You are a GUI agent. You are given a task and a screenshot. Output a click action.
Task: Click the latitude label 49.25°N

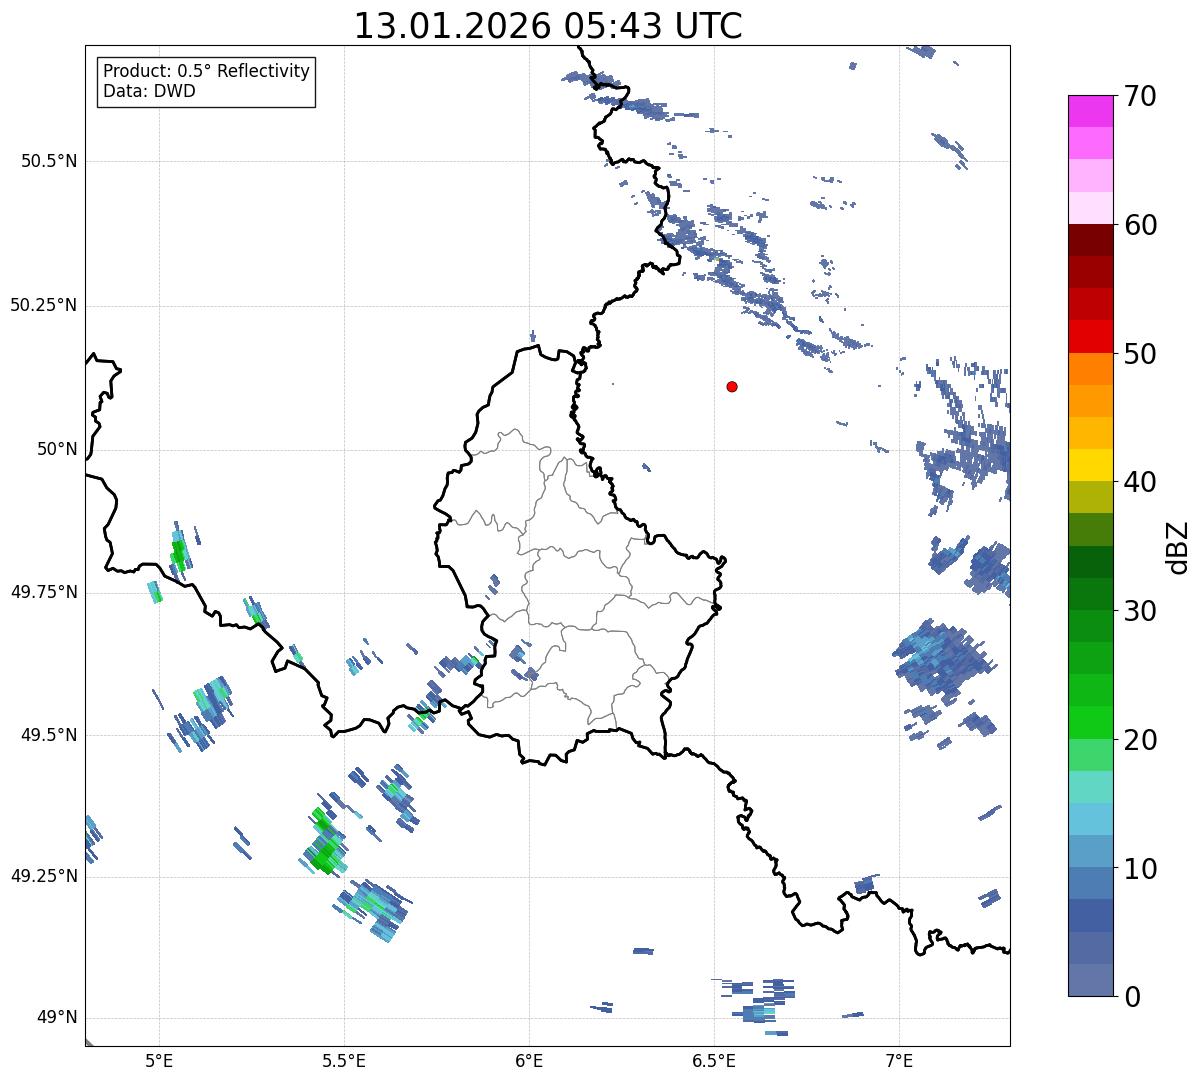click(44, 876)
